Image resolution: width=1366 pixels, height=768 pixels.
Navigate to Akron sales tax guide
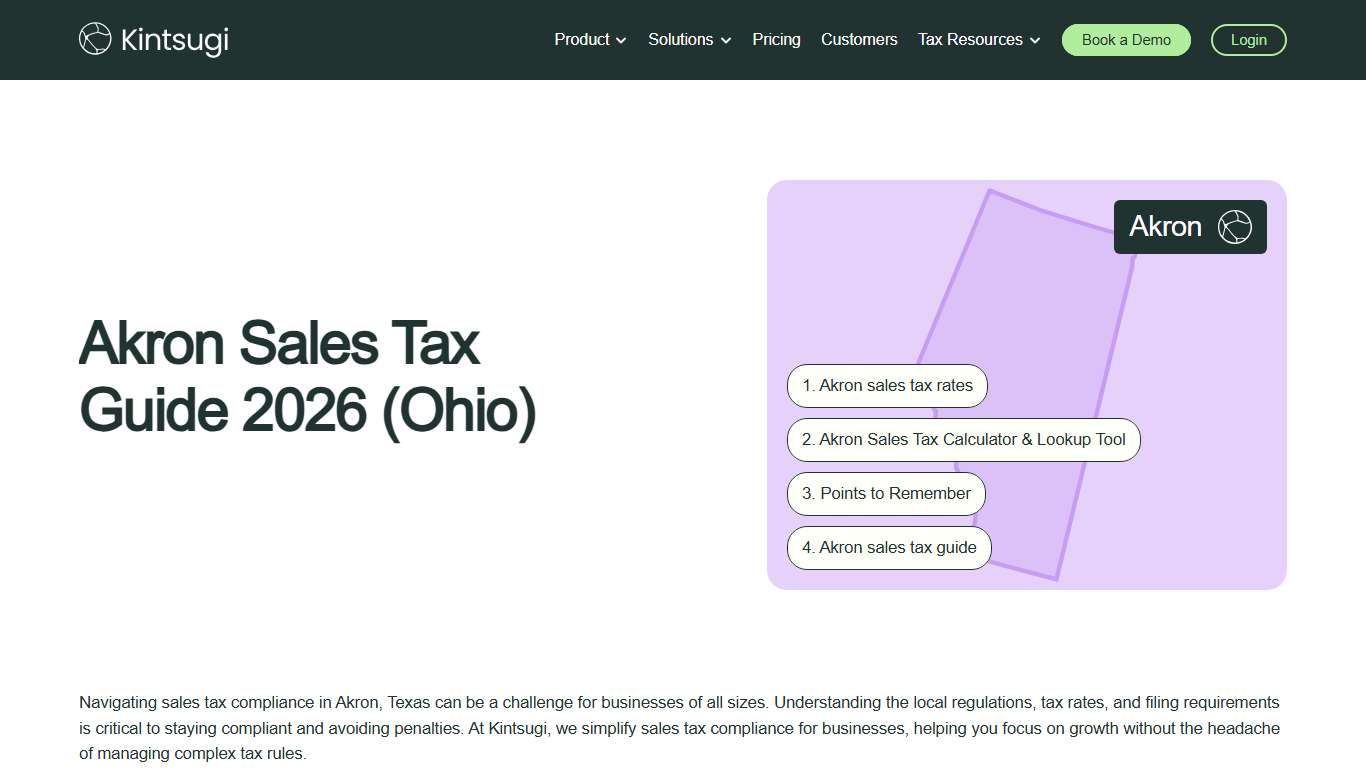888,547
